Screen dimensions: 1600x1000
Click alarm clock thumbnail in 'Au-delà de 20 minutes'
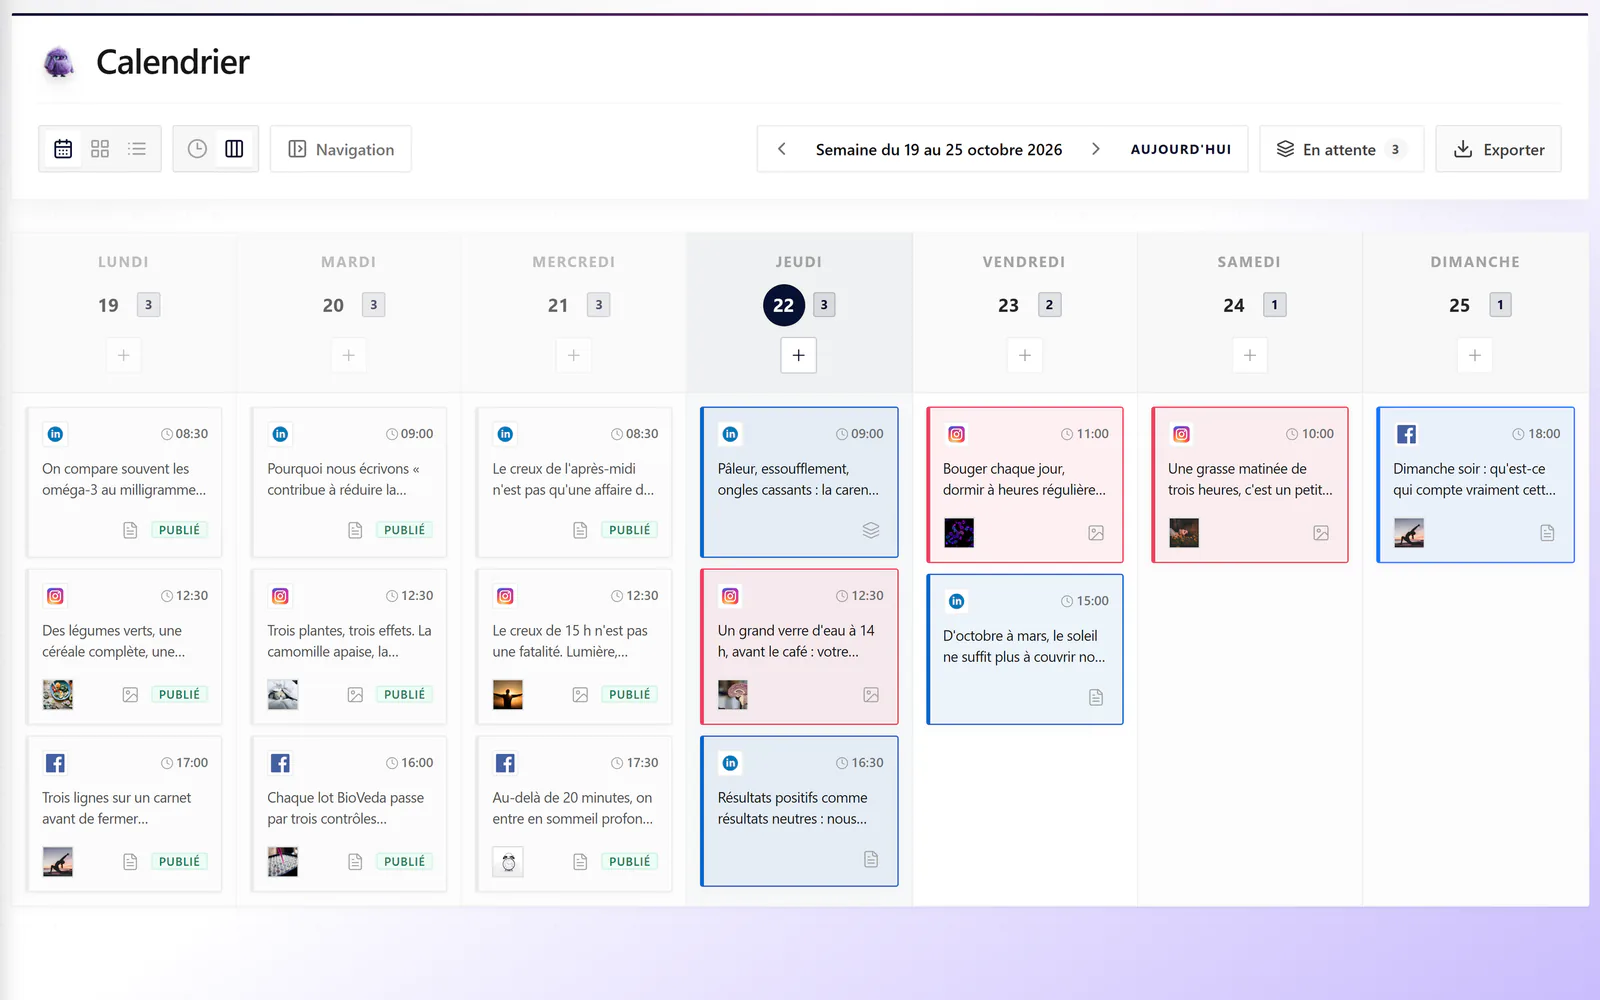508,861
